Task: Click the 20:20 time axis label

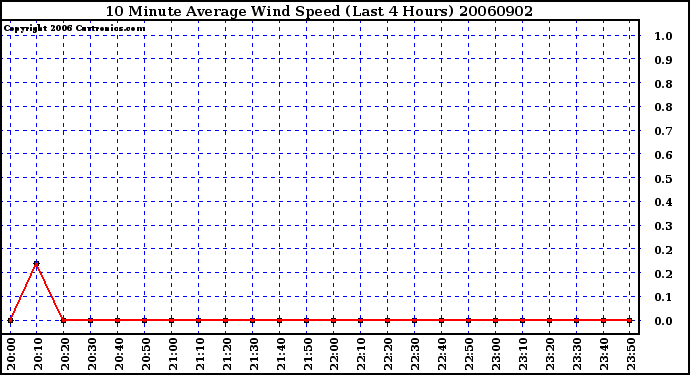Action: (65, 354)
